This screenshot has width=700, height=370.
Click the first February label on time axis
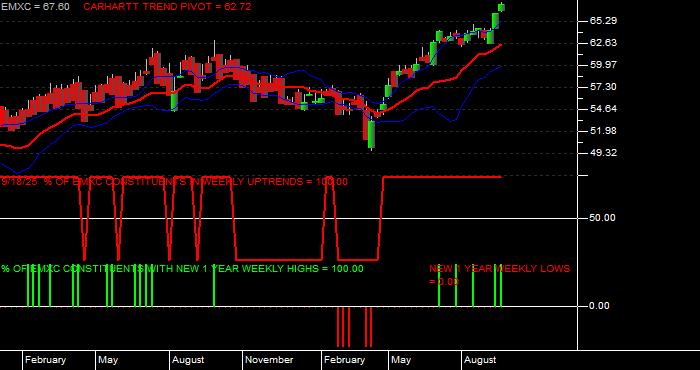click(x=46, y=360)
